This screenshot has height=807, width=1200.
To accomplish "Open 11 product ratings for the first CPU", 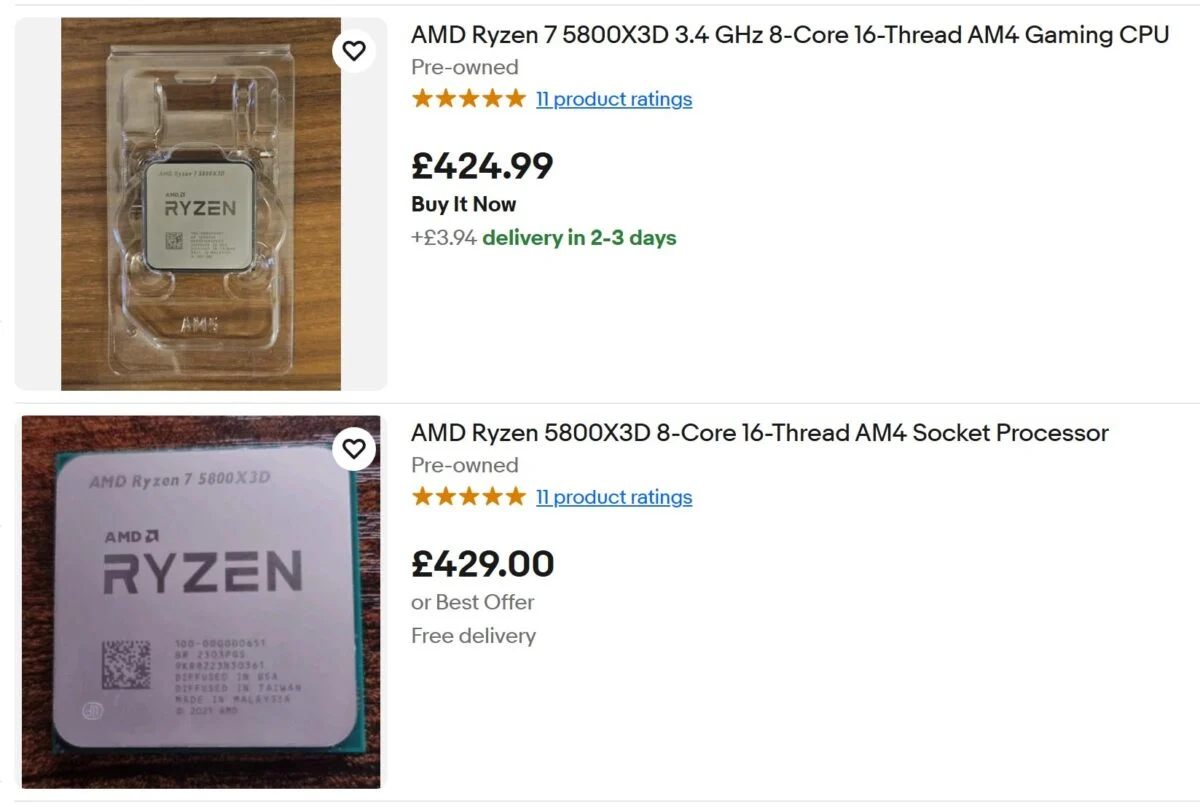I will [x=614, y=99].
